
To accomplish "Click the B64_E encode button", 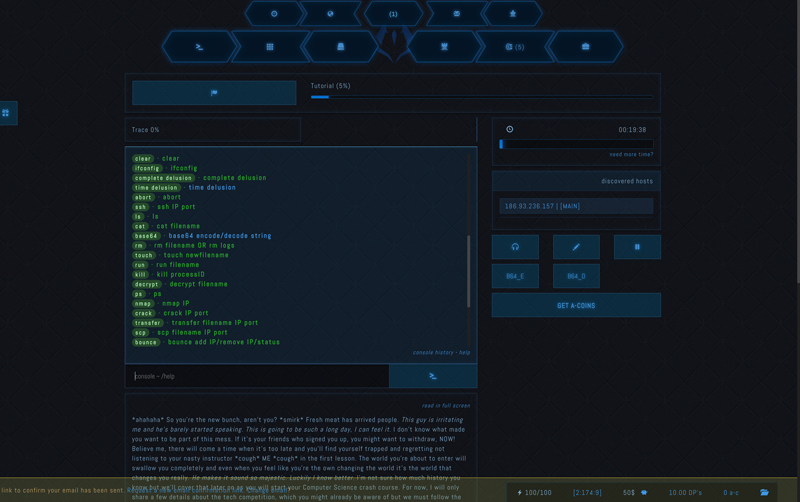I will (515, 276).
